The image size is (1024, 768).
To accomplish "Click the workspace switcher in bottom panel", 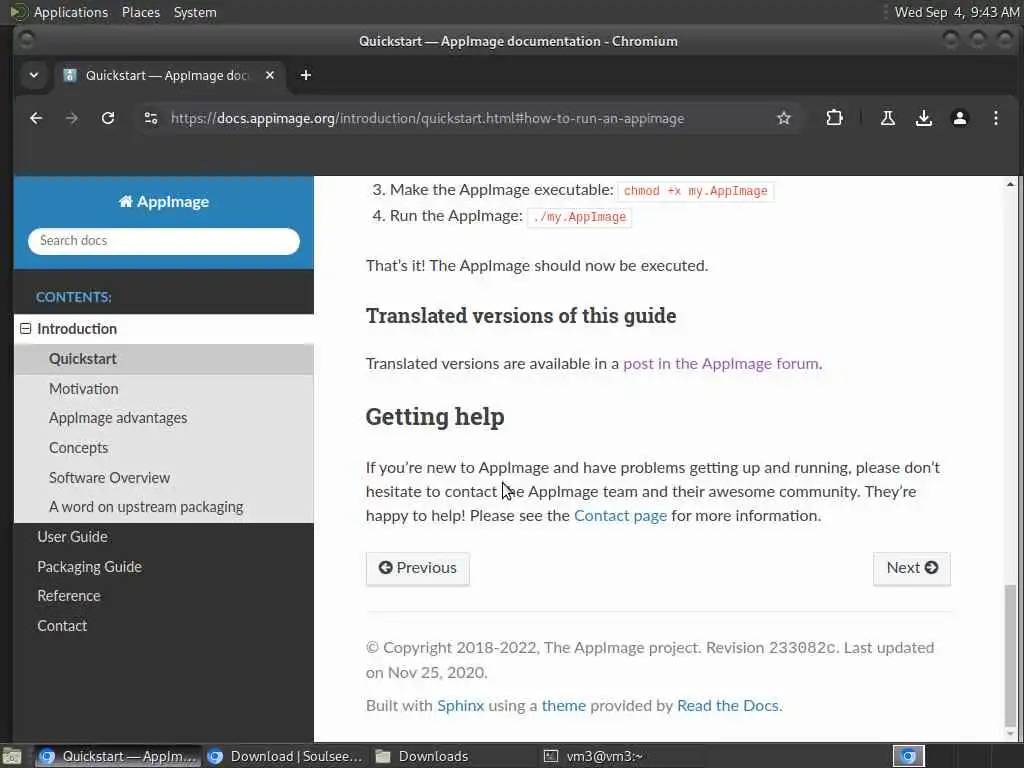I will click(x=908, y=756).
